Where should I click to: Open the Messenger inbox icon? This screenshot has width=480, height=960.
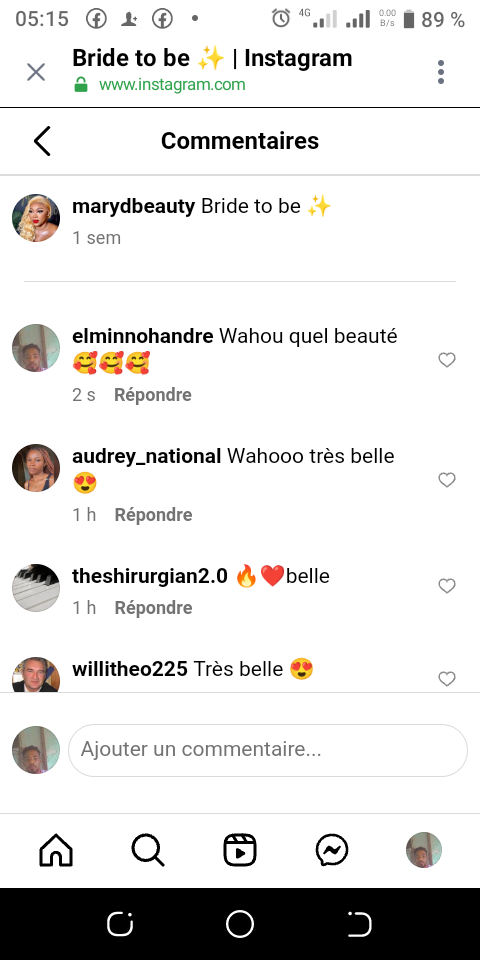(332, 850)
